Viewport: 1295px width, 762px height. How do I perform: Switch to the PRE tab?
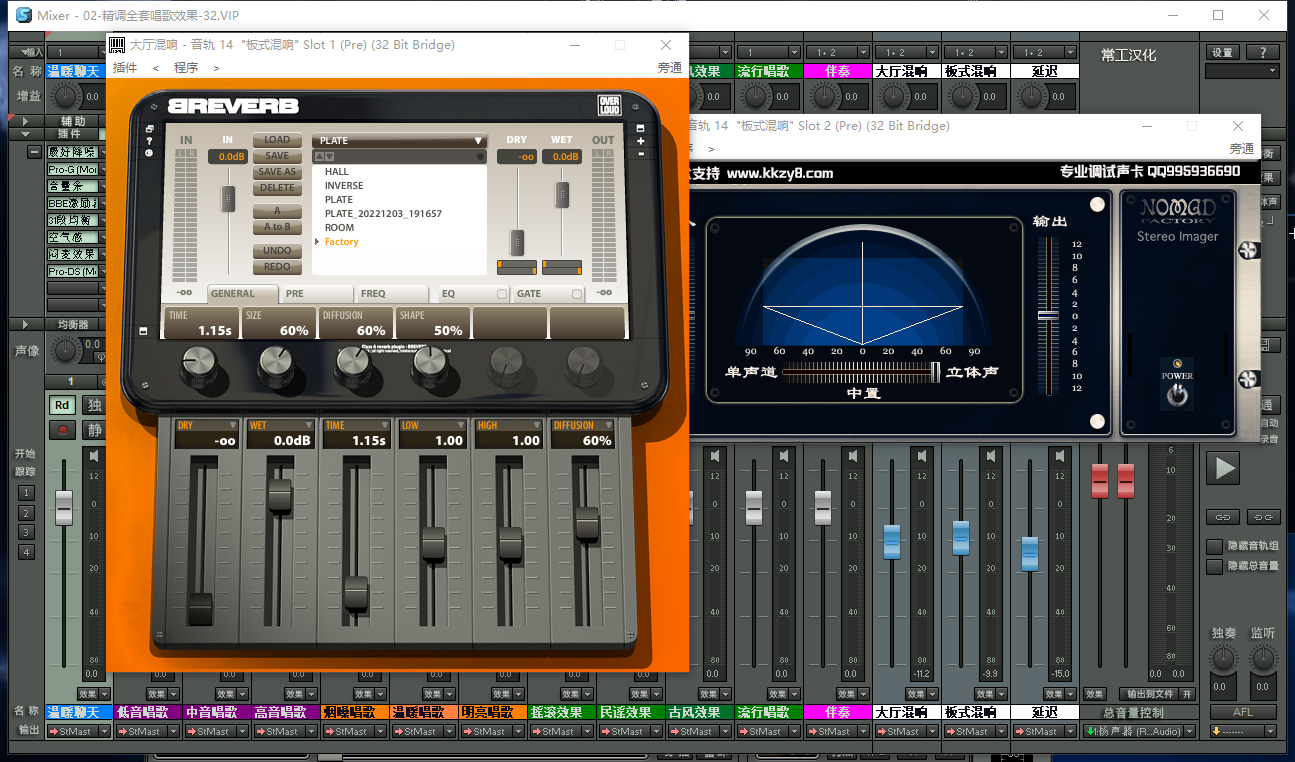coord(317,294)
